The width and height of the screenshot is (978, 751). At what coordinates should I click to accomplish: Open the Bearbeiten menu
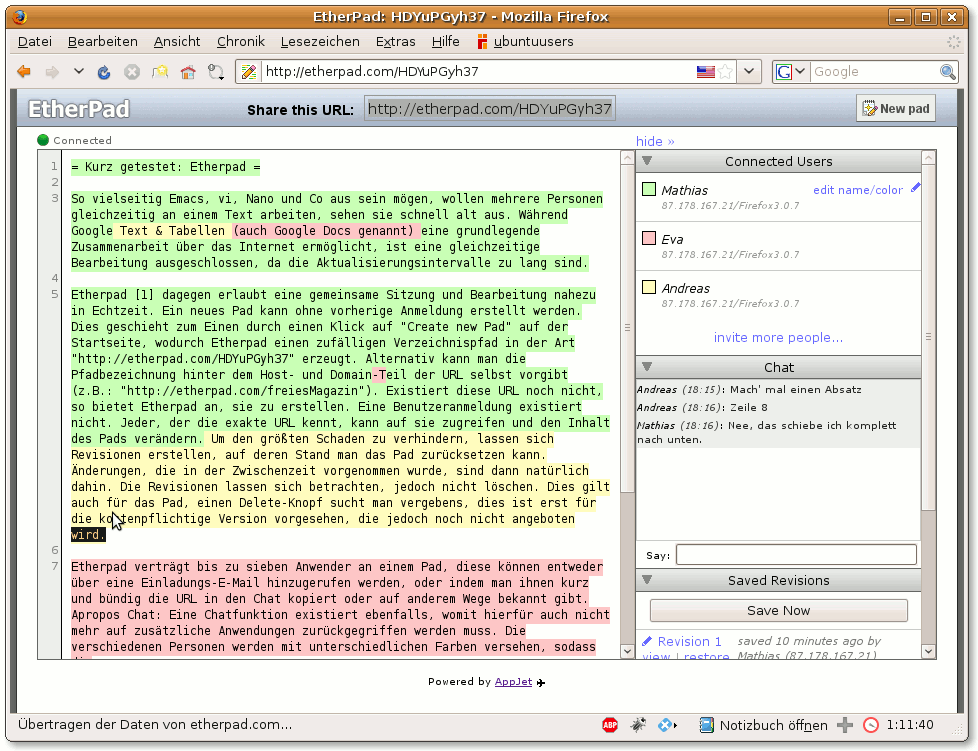[x=103, y=42]
